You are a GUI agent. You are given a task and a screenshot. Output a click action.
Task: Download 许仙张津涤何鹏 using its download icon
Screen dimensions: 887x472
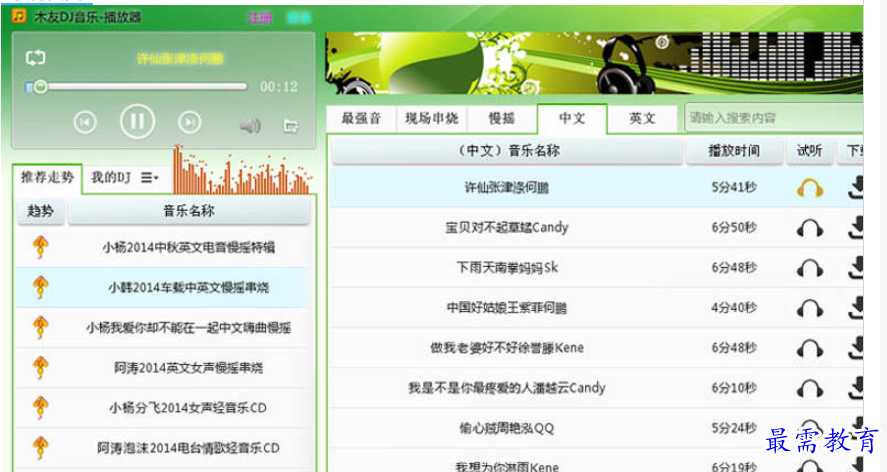tap(856, 188)
